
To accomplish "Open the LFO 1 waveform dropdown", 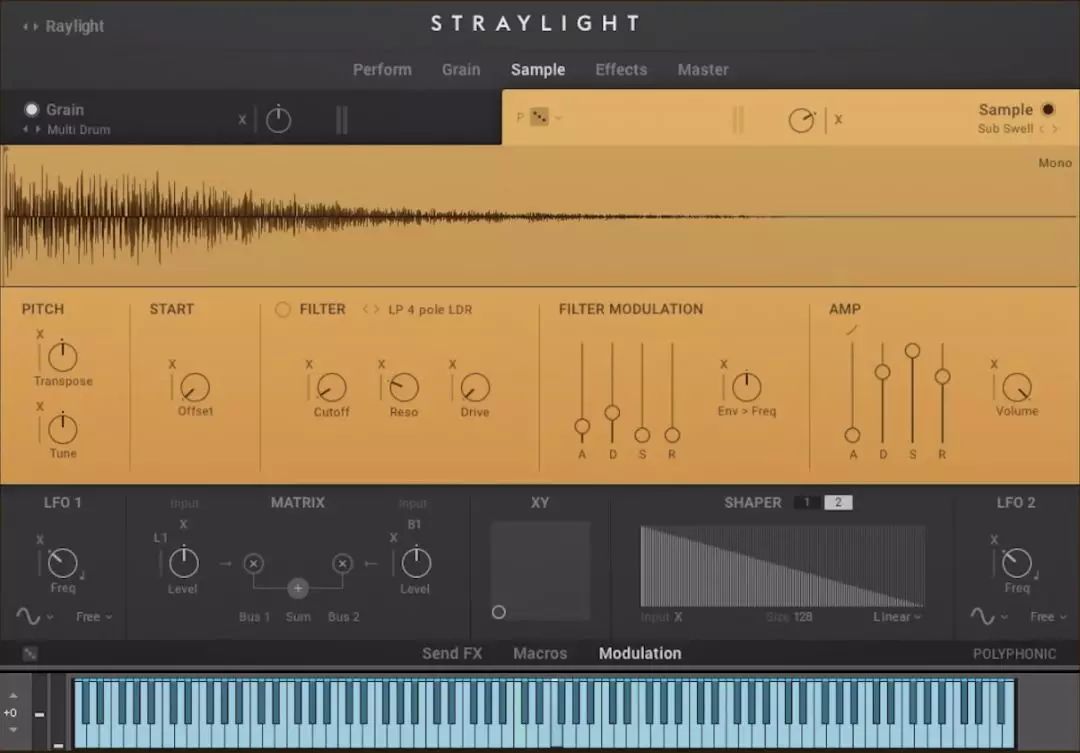I will (x=34, y=616).
